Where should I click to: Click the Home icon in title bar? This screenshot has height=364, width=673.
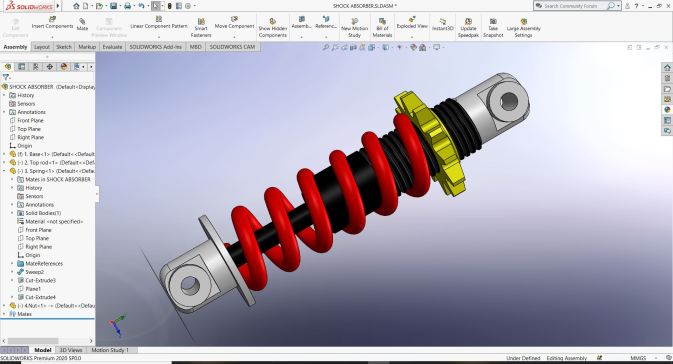(76, 6)
